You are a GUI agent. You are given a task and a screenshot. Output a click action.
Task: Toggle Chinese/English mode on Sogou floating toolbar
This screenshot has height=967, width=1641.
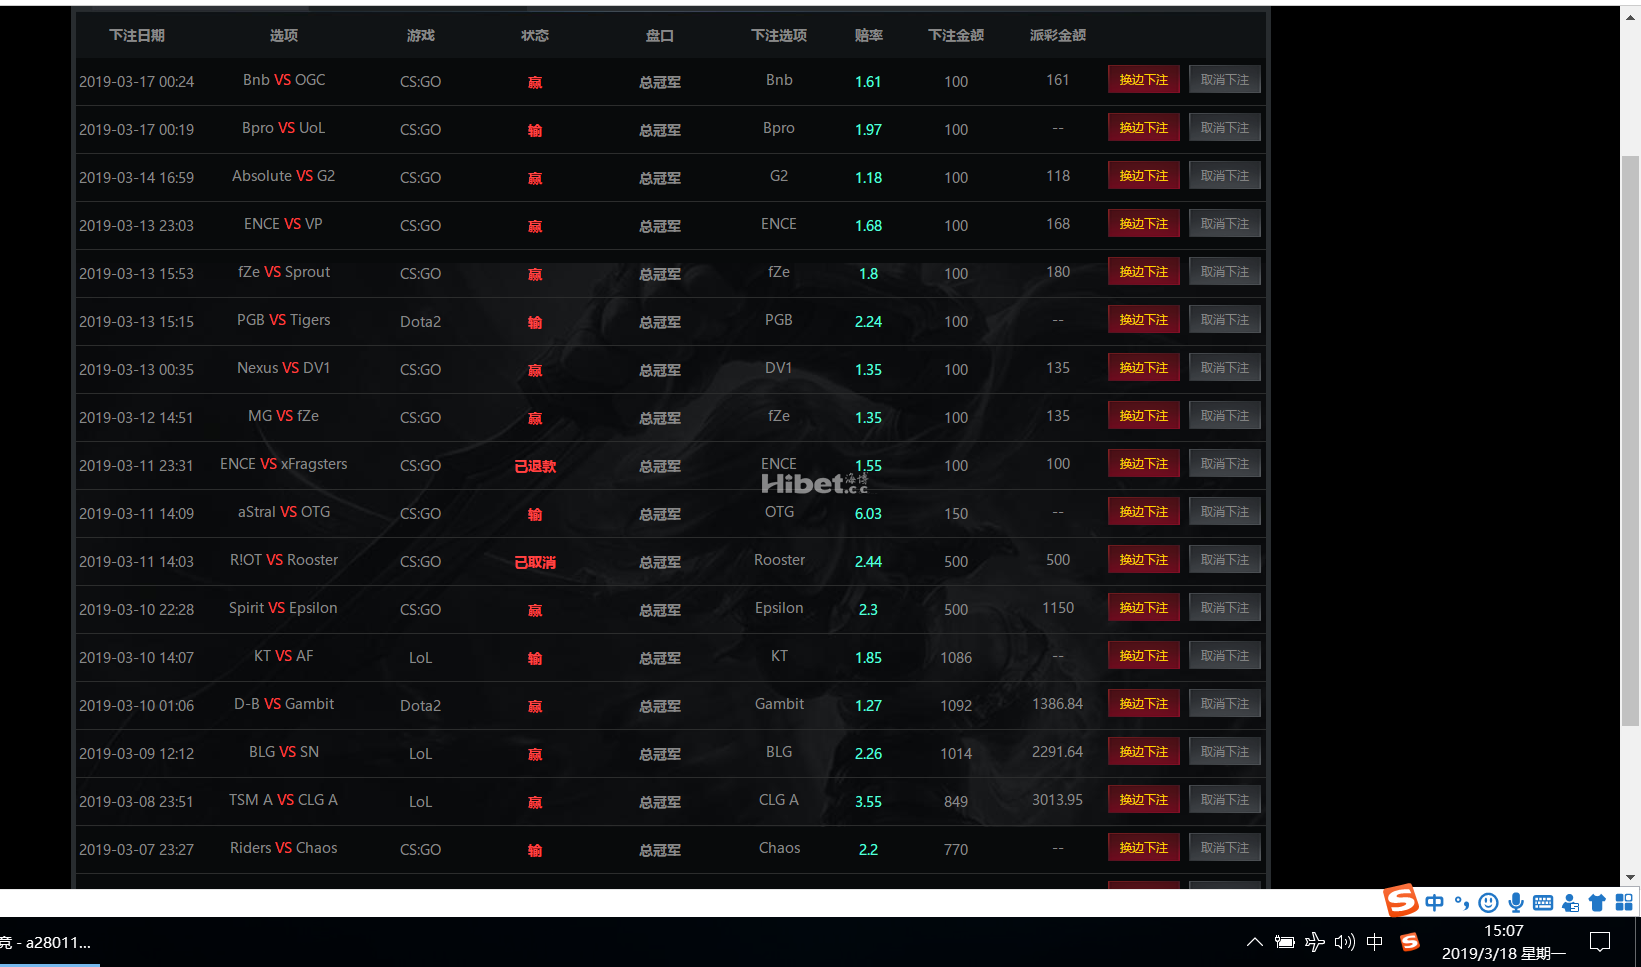(x=1434, y=903)
